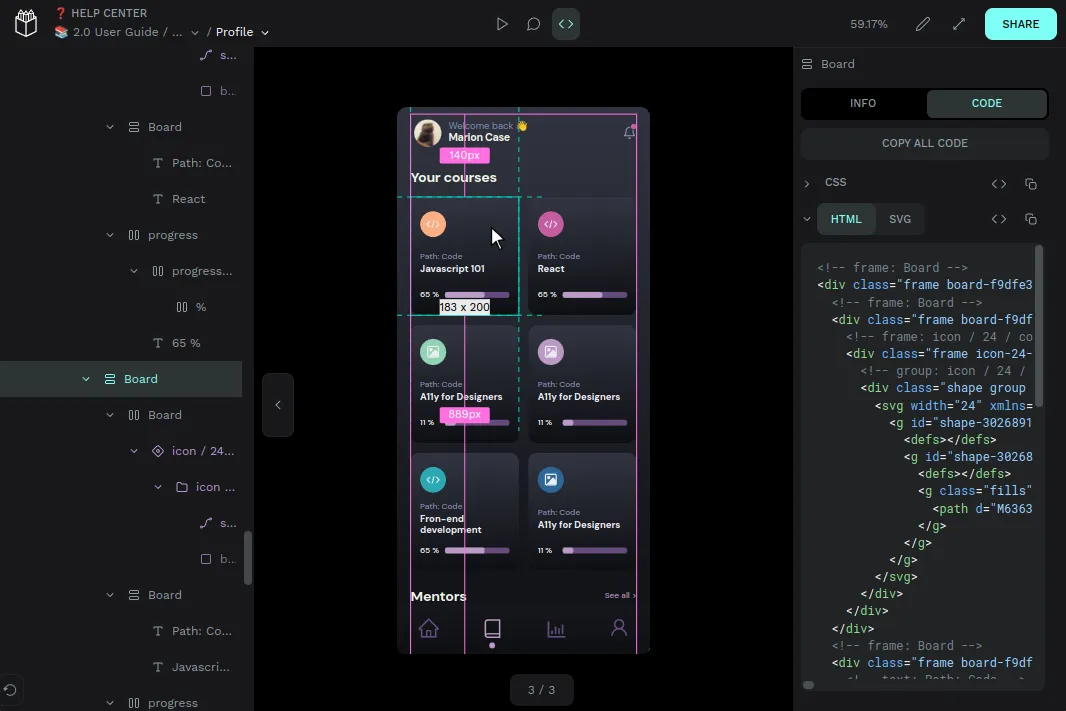The height and width of the screenshot is (711, 1066).
Task: Open the Profile page dropdown
Action: (x=243, y=32)
